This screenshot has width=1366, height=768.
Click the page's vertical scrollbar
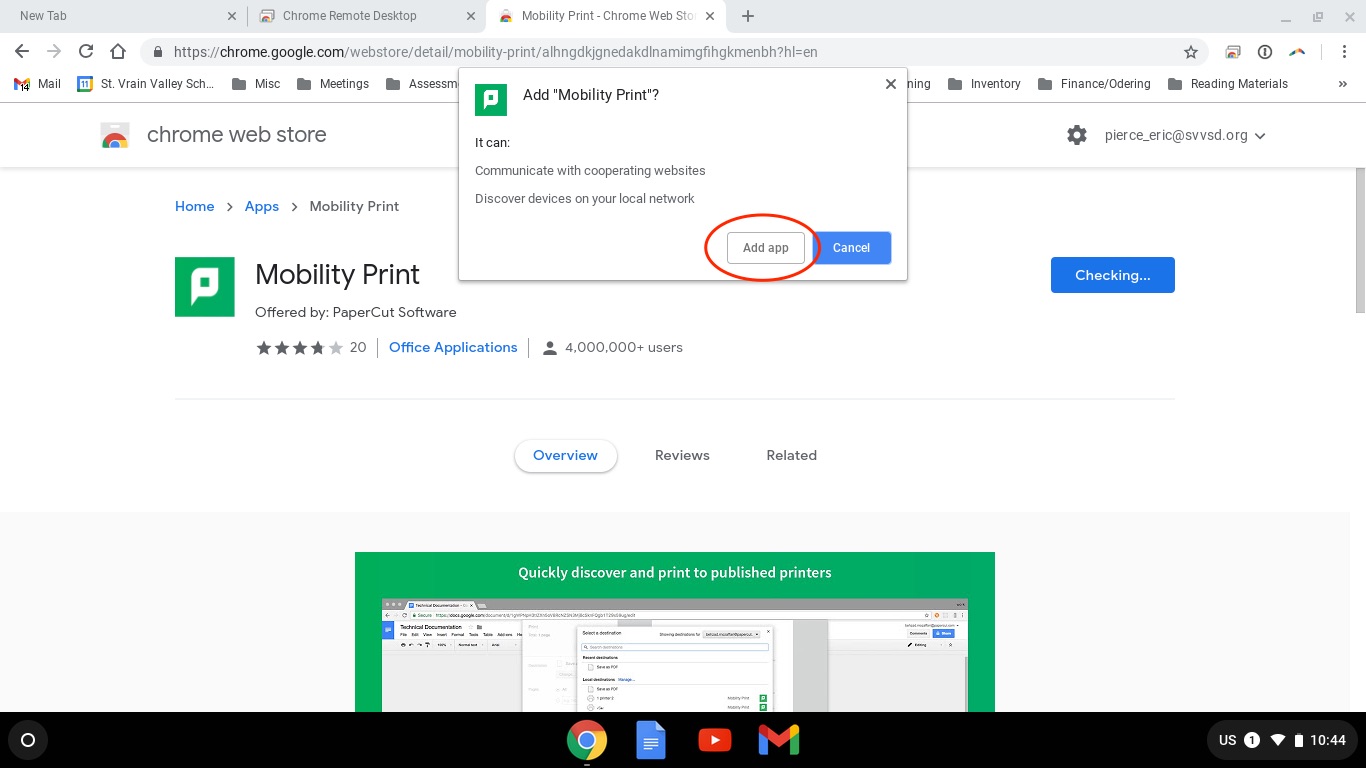1358,240
